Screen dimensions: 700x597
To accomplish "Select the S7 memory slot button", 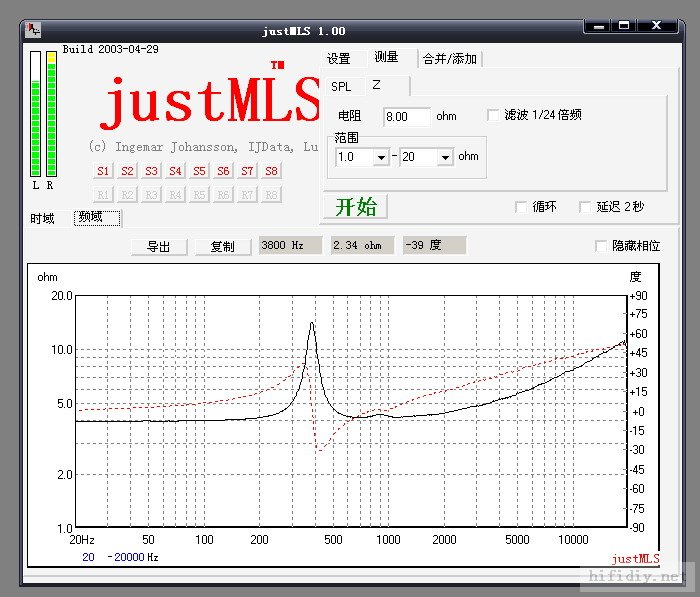I will click(247, 171).
